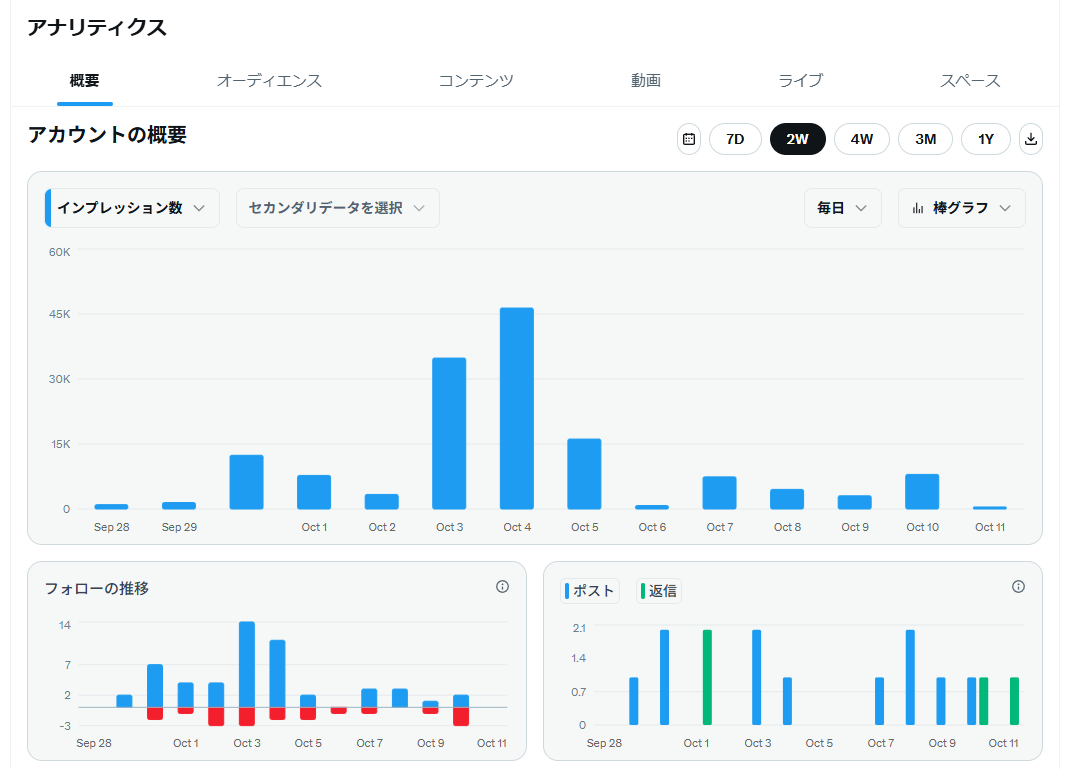The image size is (1067, 769).
Task: Toggle the ポスト series in legend
Action: pos(590,591)
